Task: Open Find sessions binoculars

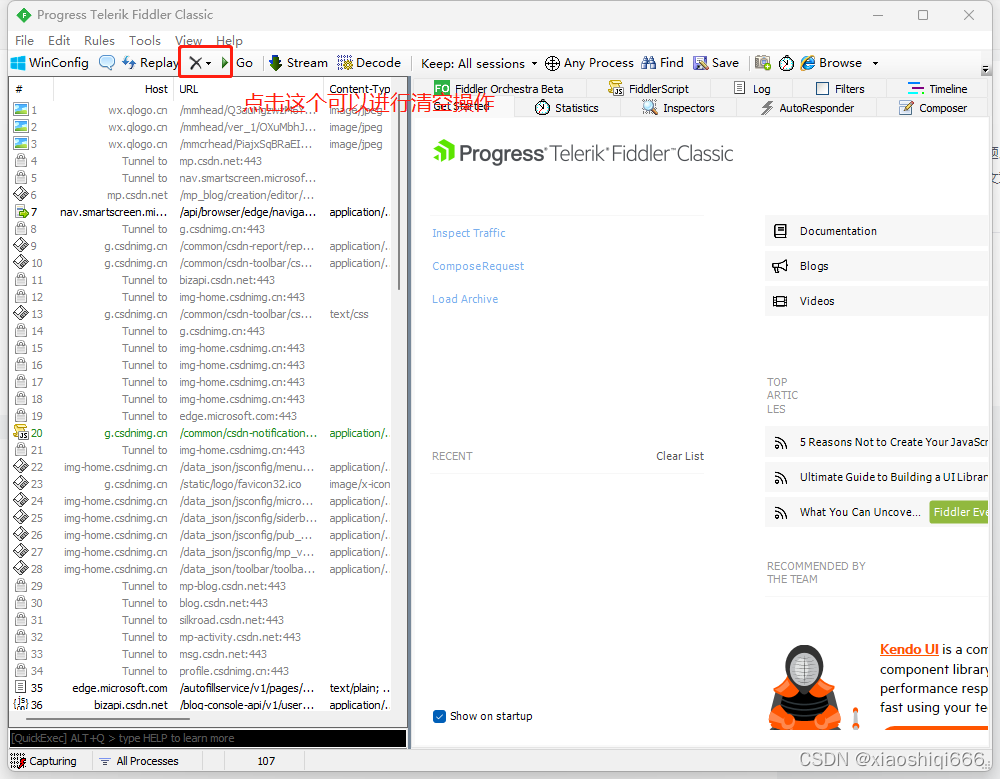Action: [662, 63]
